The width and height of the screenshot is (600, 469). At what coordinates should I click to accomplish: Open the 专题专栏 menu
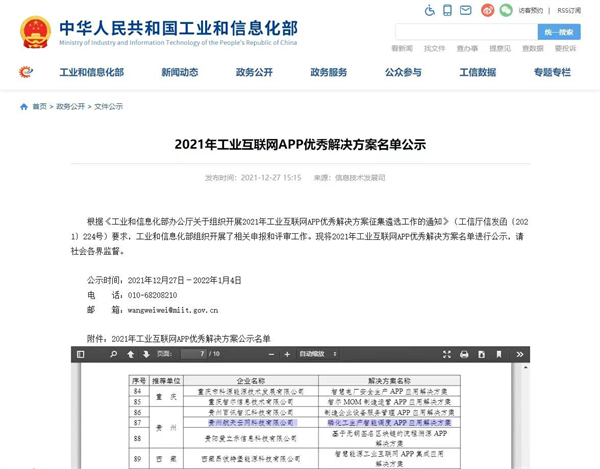(x=552, y=72)
